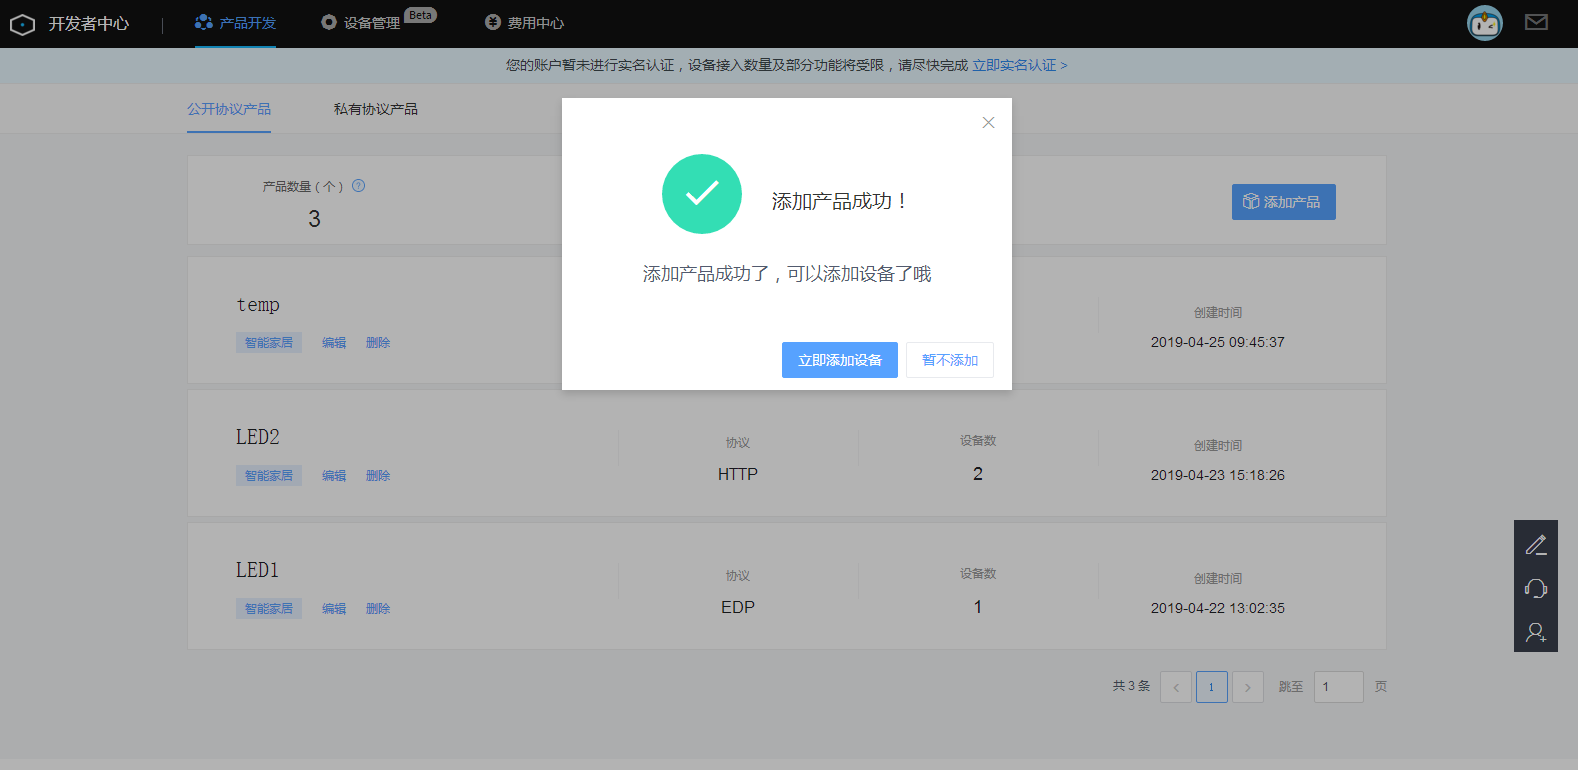Click 暂不添加 button
The height and width of the screenshot is (770, 1578).
pyautogui.click(x=950, y=360)
